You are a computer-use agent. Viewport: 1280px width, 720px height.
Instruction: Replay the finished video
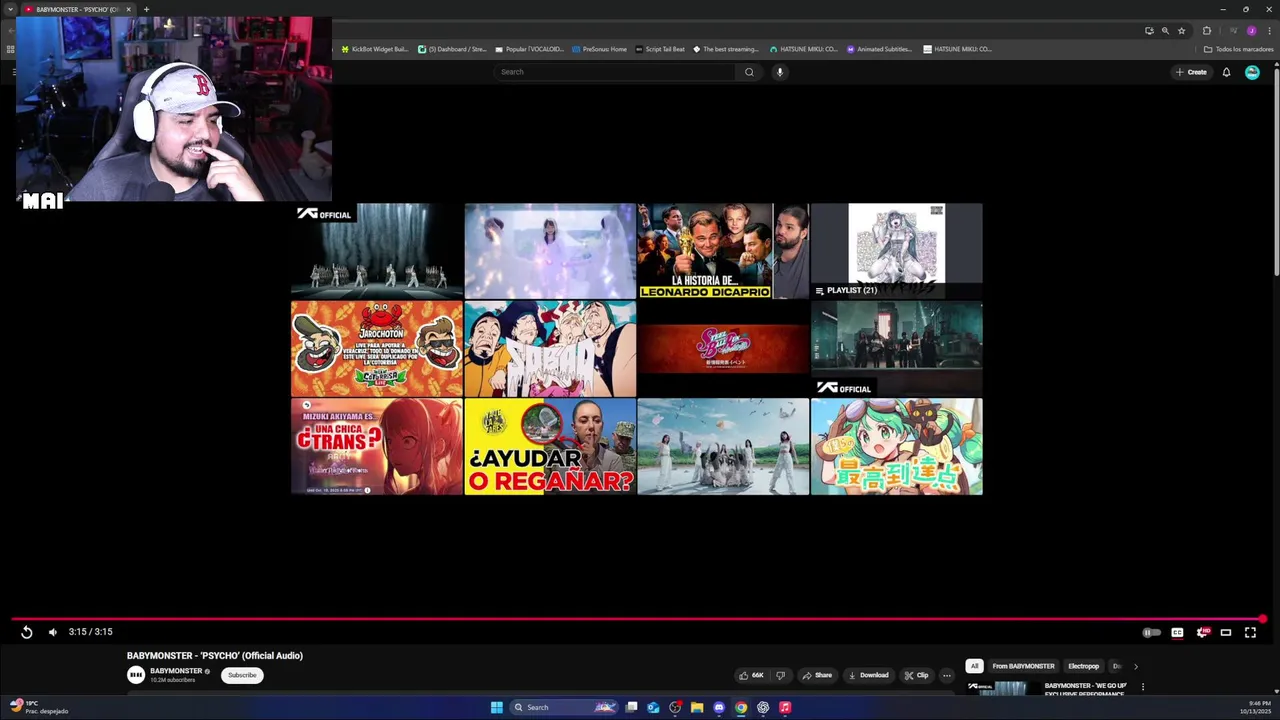(x=27, y=632)
